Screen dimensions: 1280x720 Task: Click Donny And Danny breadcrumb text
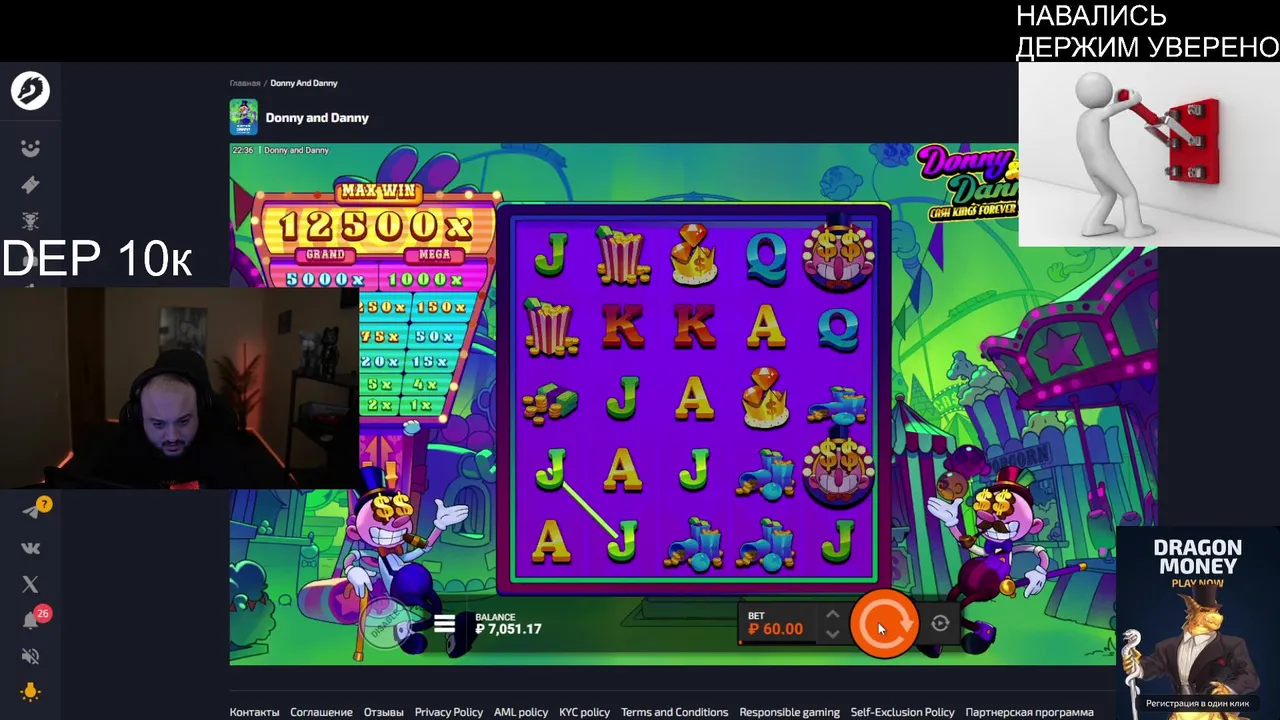(x=304, y=83)
